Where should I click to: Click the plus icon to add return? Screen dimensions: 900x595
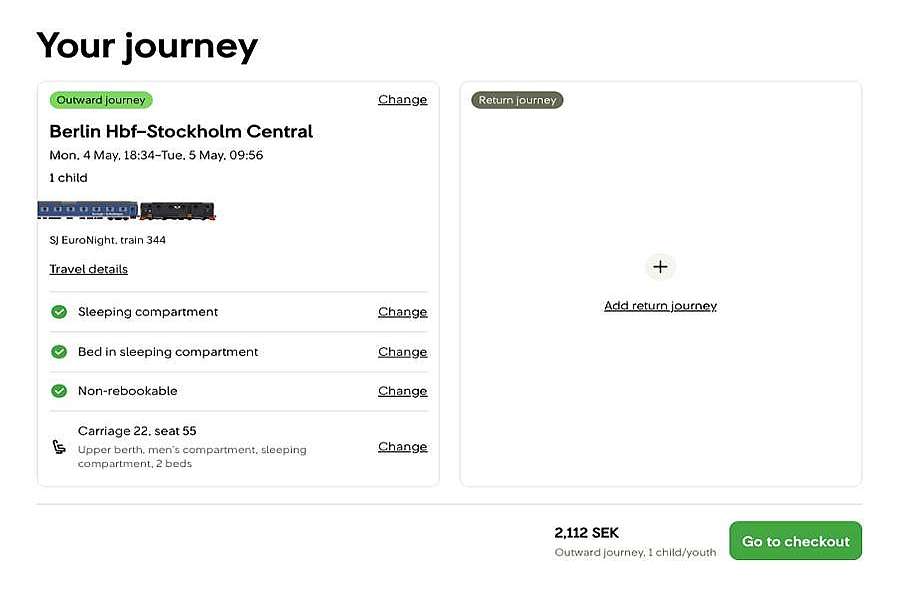coord(660,267)
